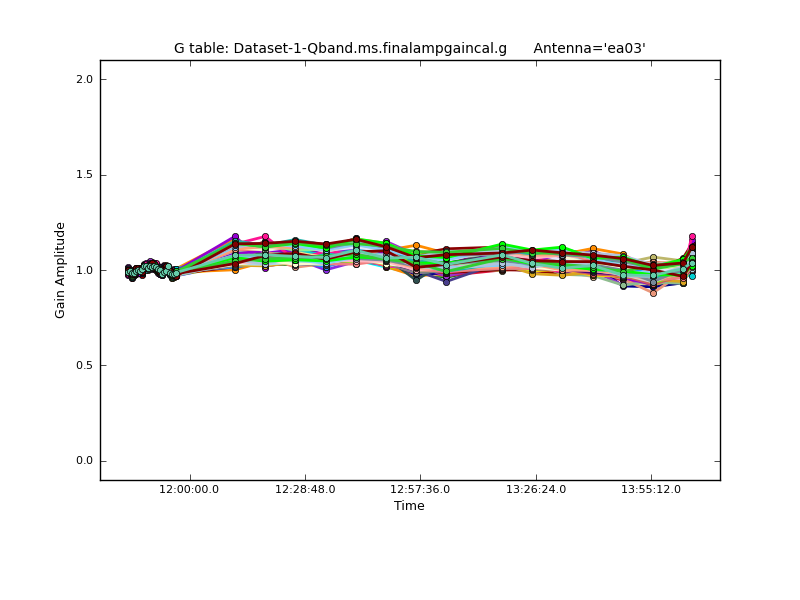Click the 12:28:48.0 time tick label
This screenshot has height=600, width=800.
coord(305,490)
